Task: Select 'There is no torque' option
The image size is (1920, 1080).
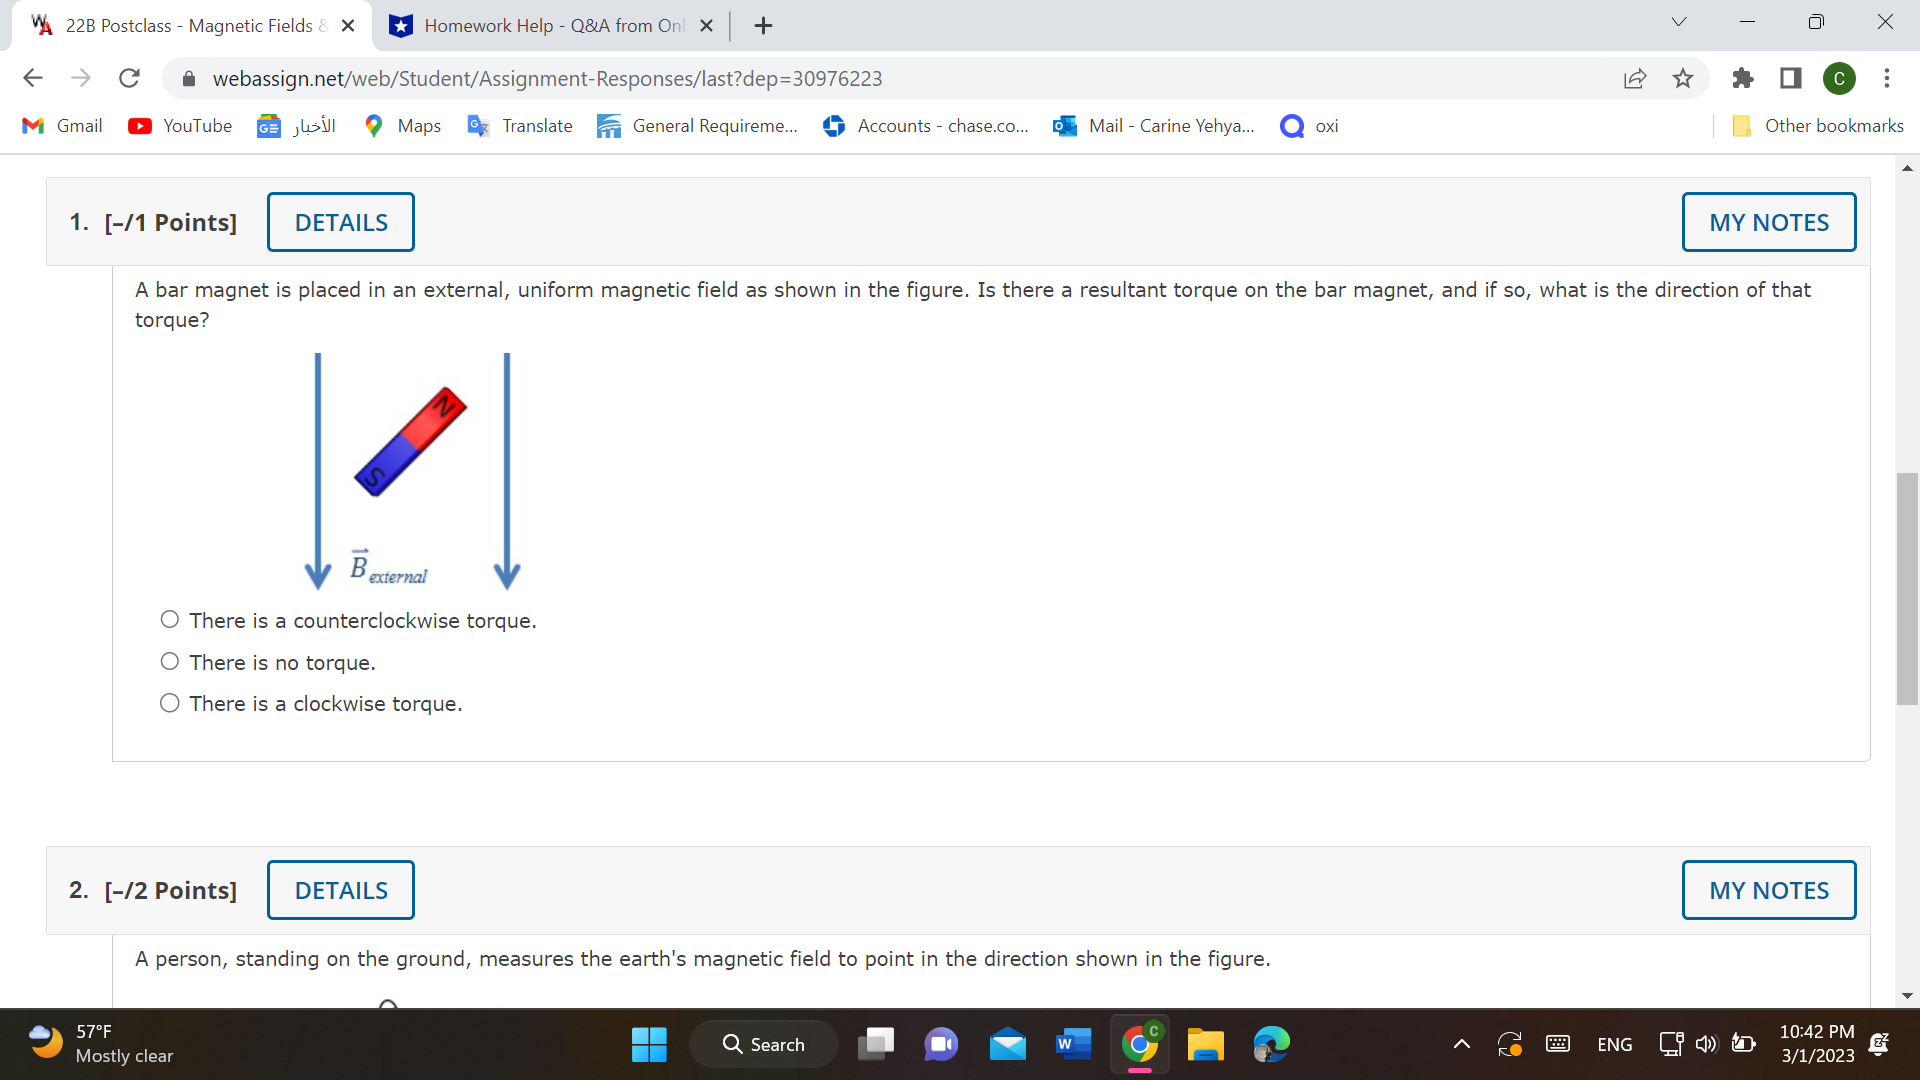Action: [x=170, y=662]
